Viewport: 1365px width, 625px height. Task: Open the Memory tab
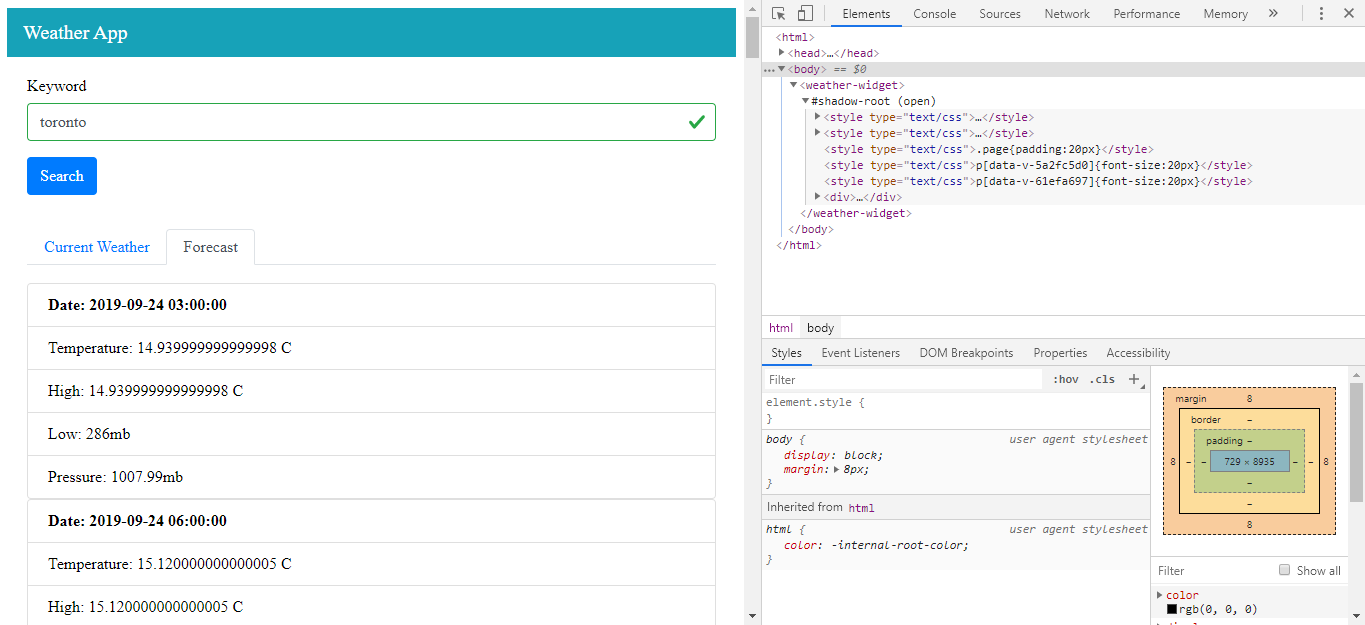pyautogui.click(x=1225, y=14)
